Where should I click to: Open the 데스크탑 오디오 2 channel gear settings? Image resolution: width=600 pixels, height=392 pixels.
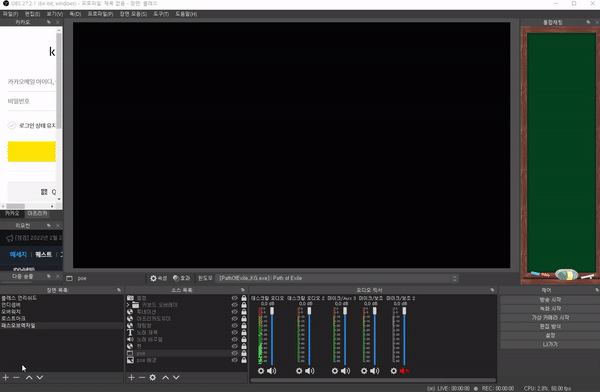(x=299, y=371)
